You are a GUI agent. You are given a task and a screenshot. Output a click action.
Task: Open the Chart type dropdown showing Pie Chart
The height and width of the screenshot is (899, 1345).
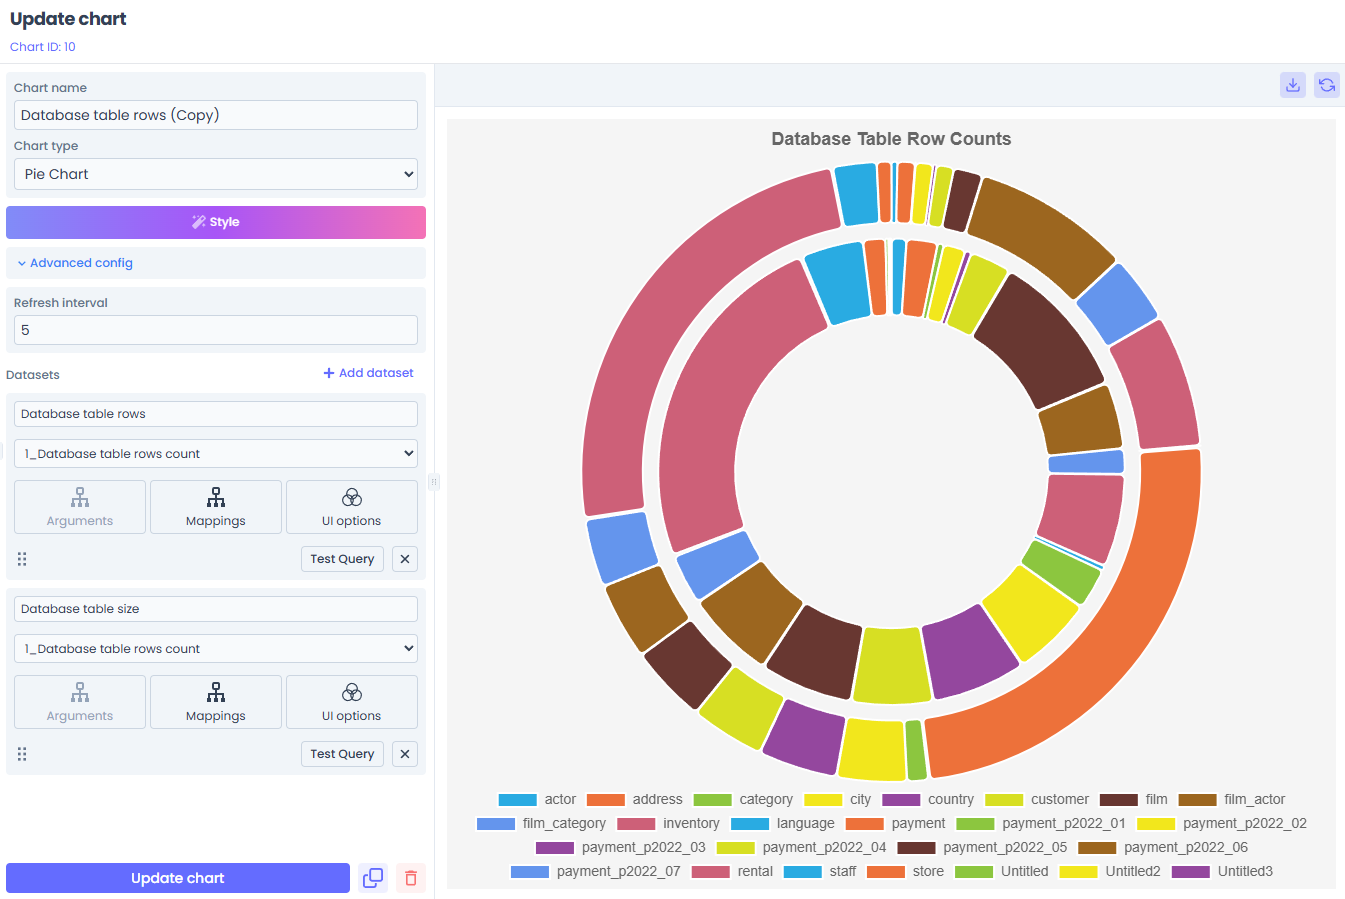tap(216, 174)
